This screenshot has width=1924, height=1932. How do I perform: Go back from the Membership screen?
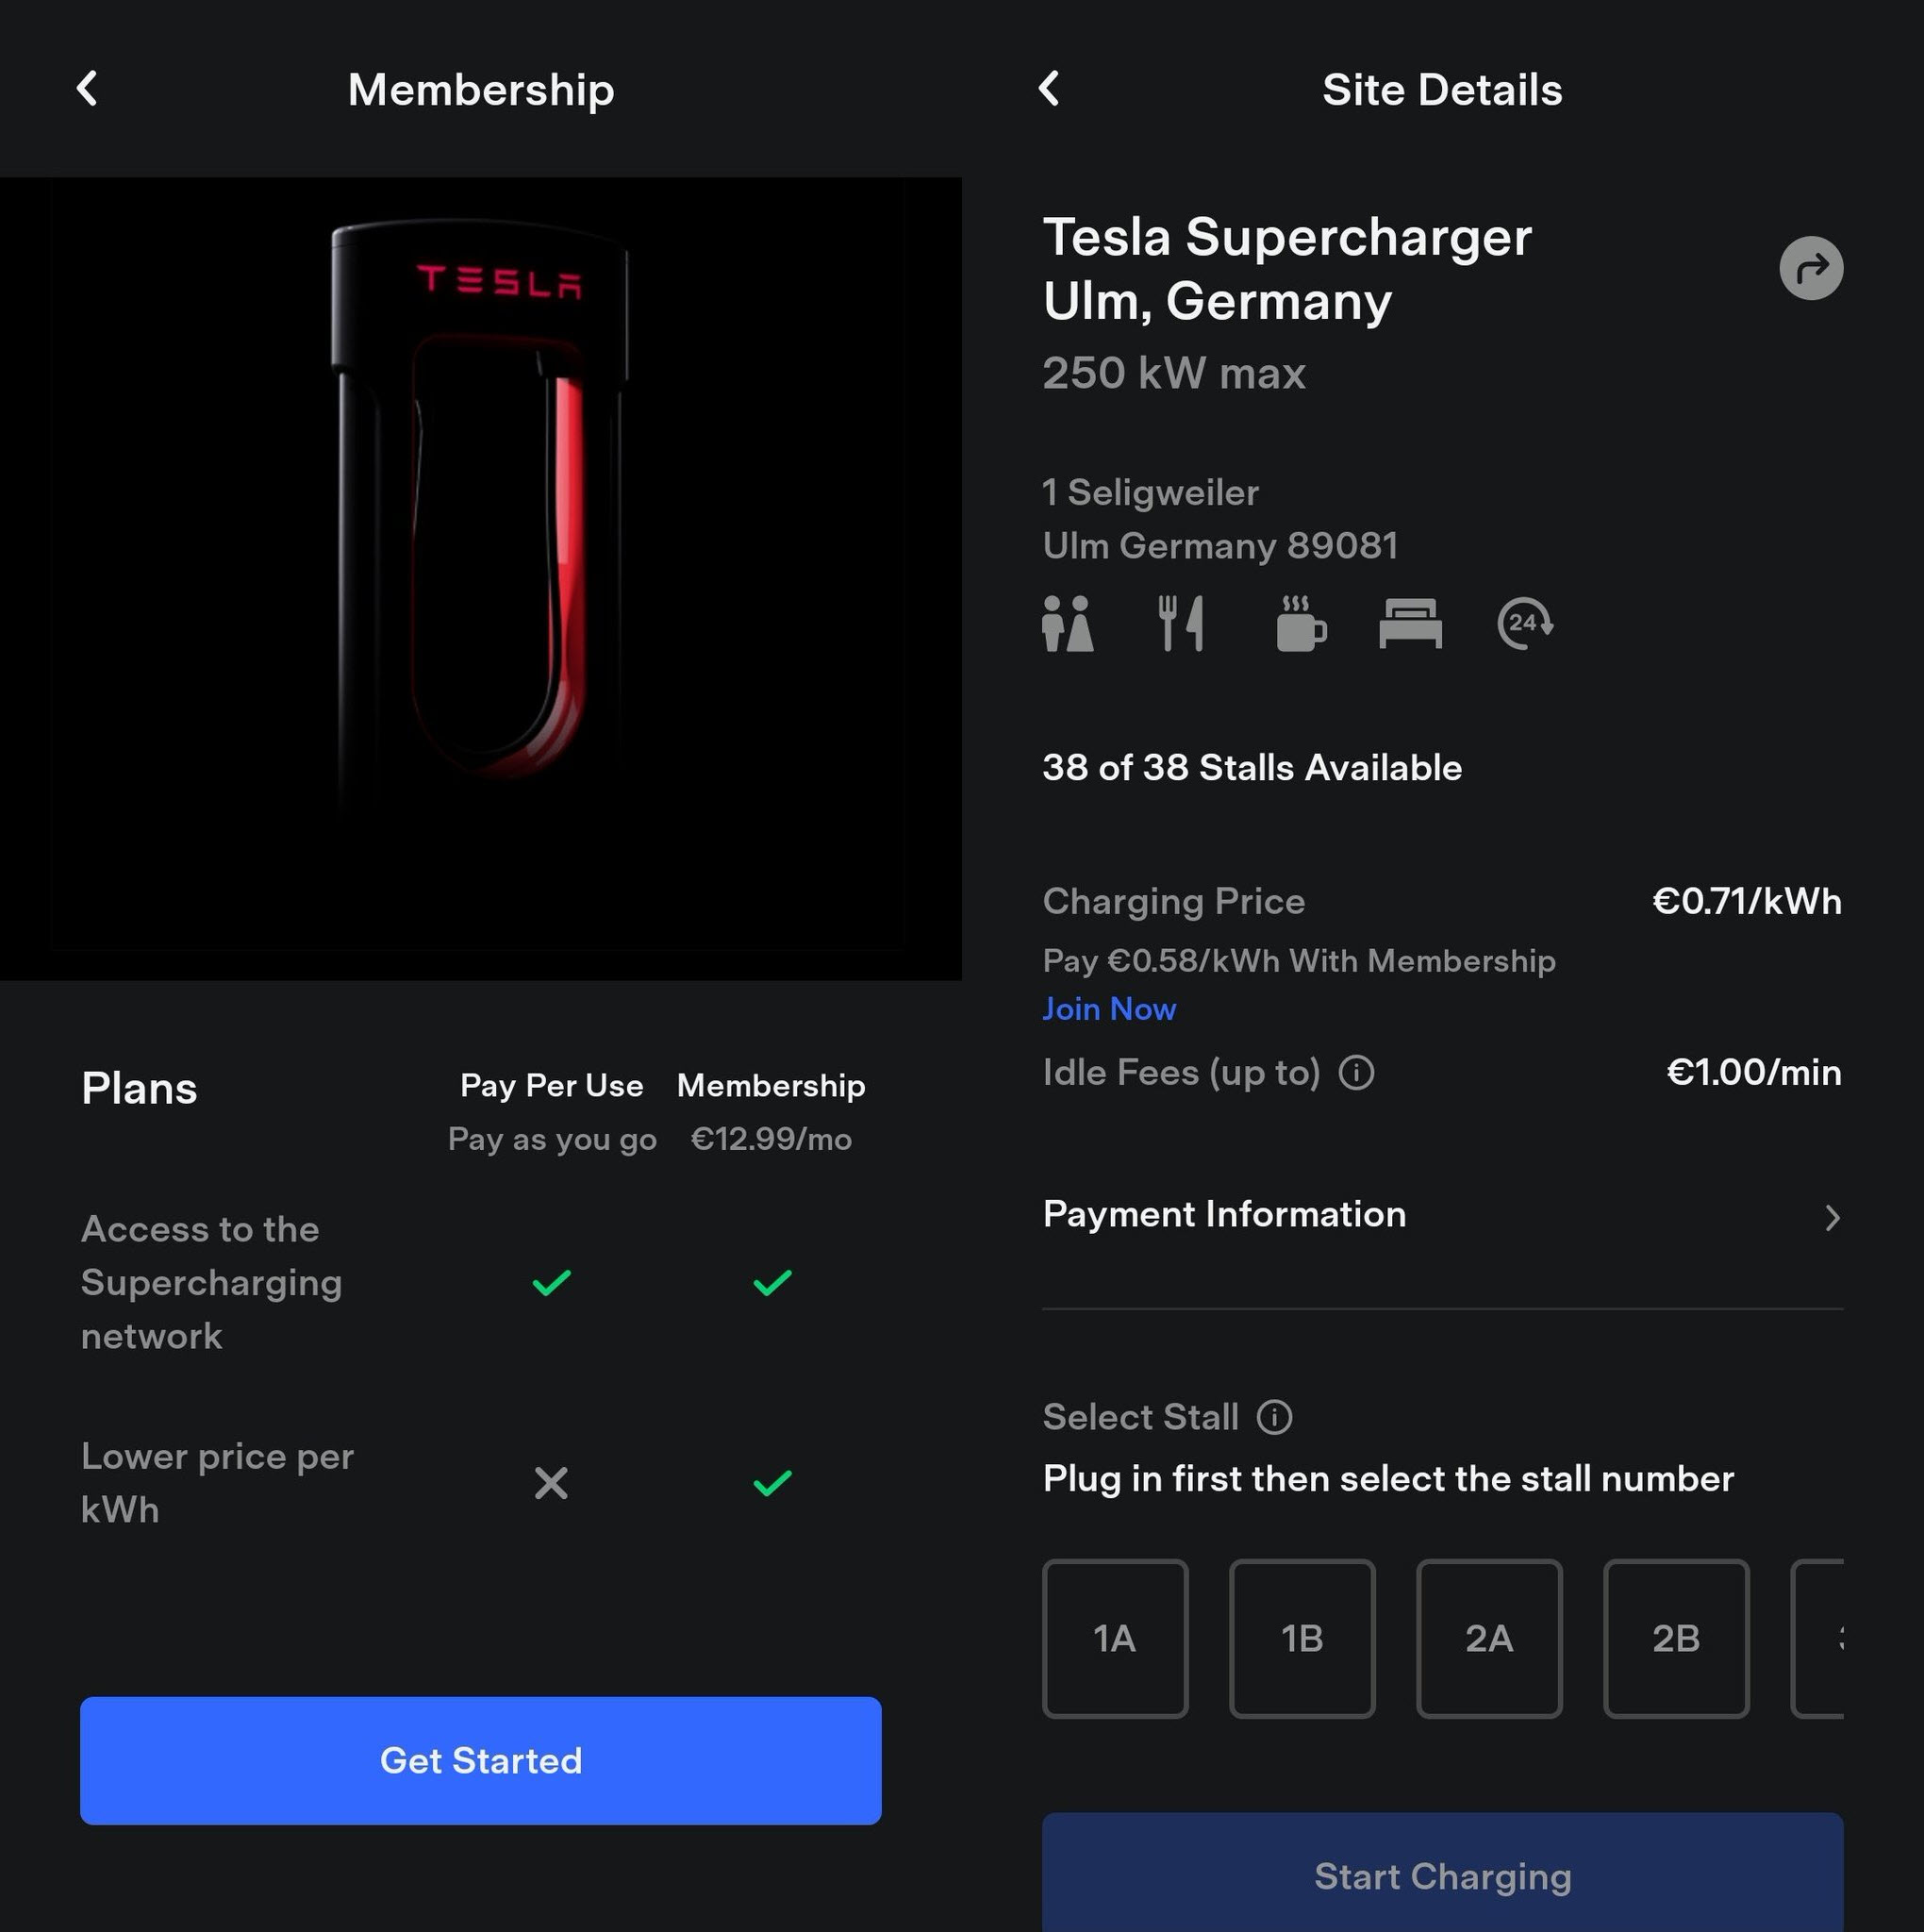[88, 89]
